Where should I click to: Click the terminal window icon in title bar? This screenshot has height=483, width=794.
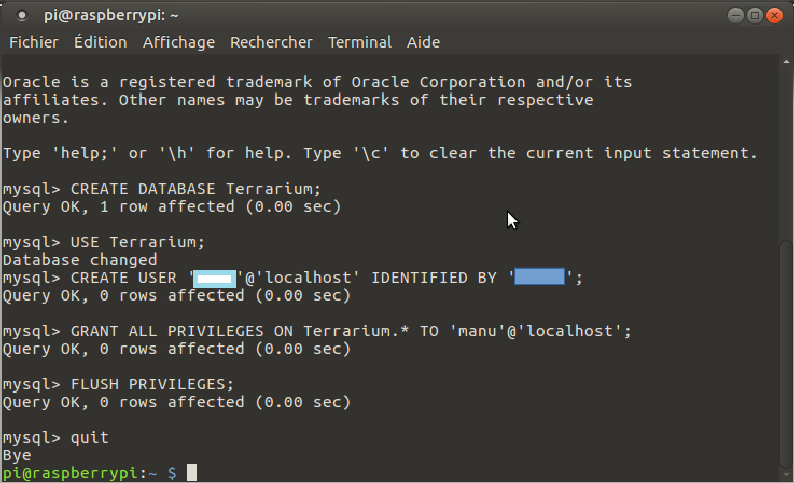[22, 14]
